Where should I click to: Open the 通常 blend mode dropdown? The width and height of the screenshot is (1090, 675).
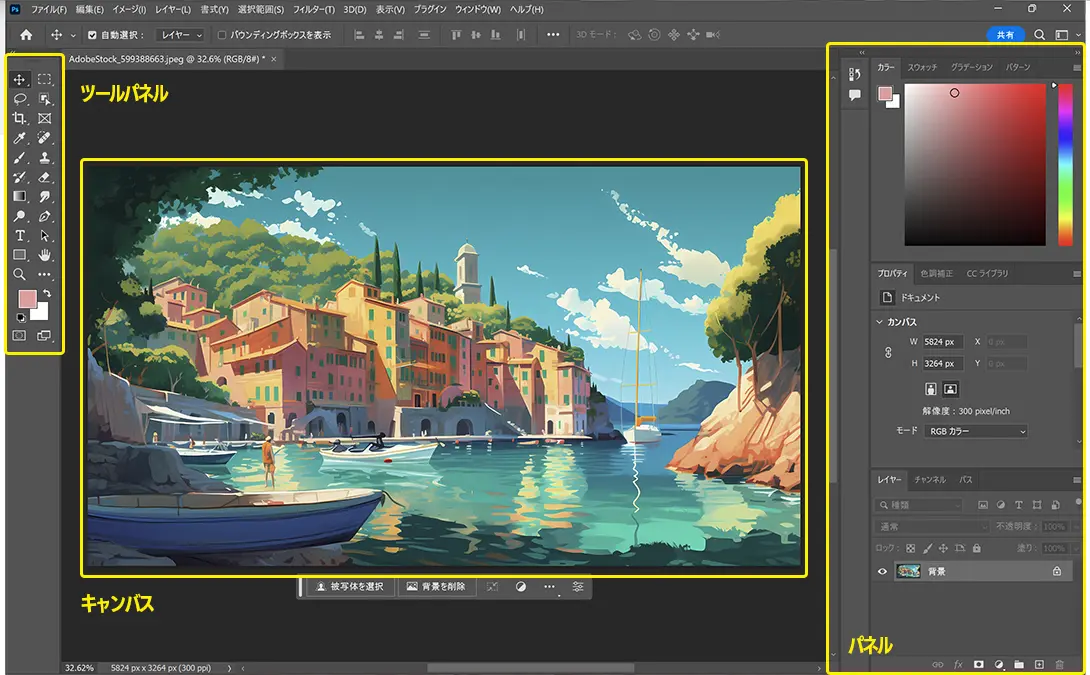(x=932, y=527)
